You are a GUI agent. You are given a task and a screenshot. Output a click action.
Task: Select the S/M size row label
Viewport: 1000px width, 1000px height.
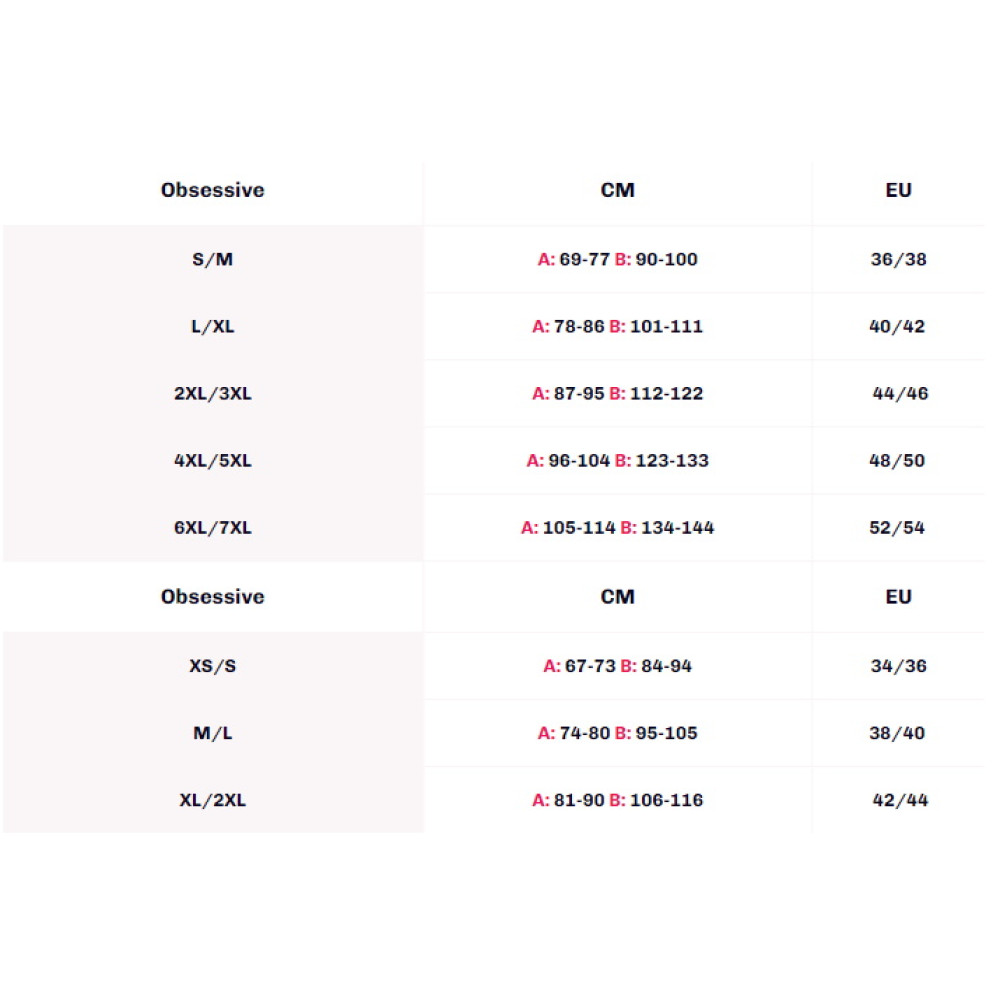click(x=212, y=260)
